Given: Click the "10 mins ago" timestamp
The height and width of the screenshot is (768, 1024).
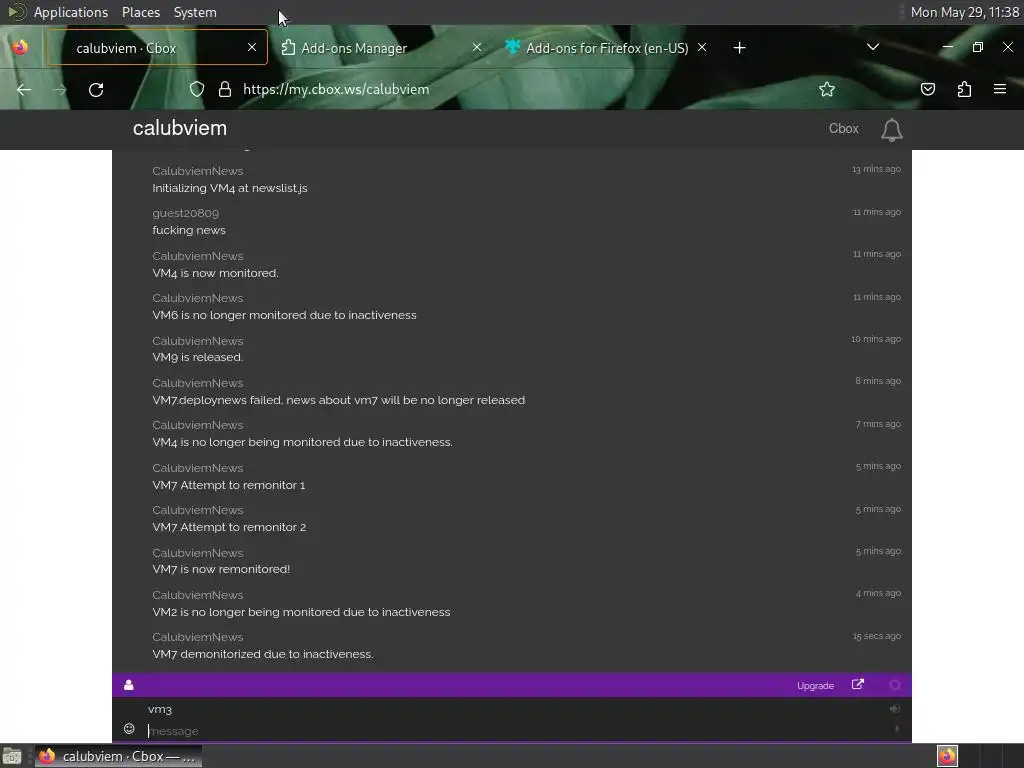Looking at the screenshot, I should [x=876, y=339].
